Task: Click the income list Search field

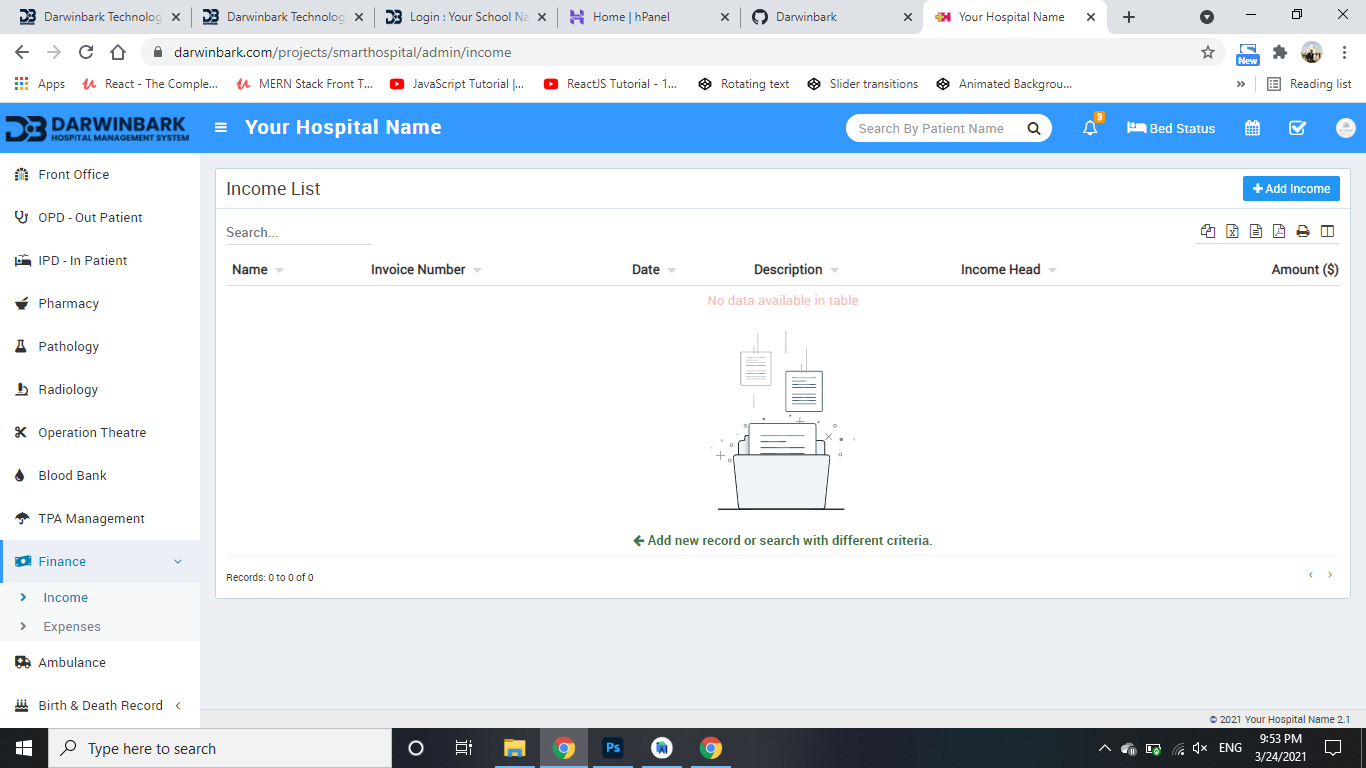Action: (x=298, y=232)
